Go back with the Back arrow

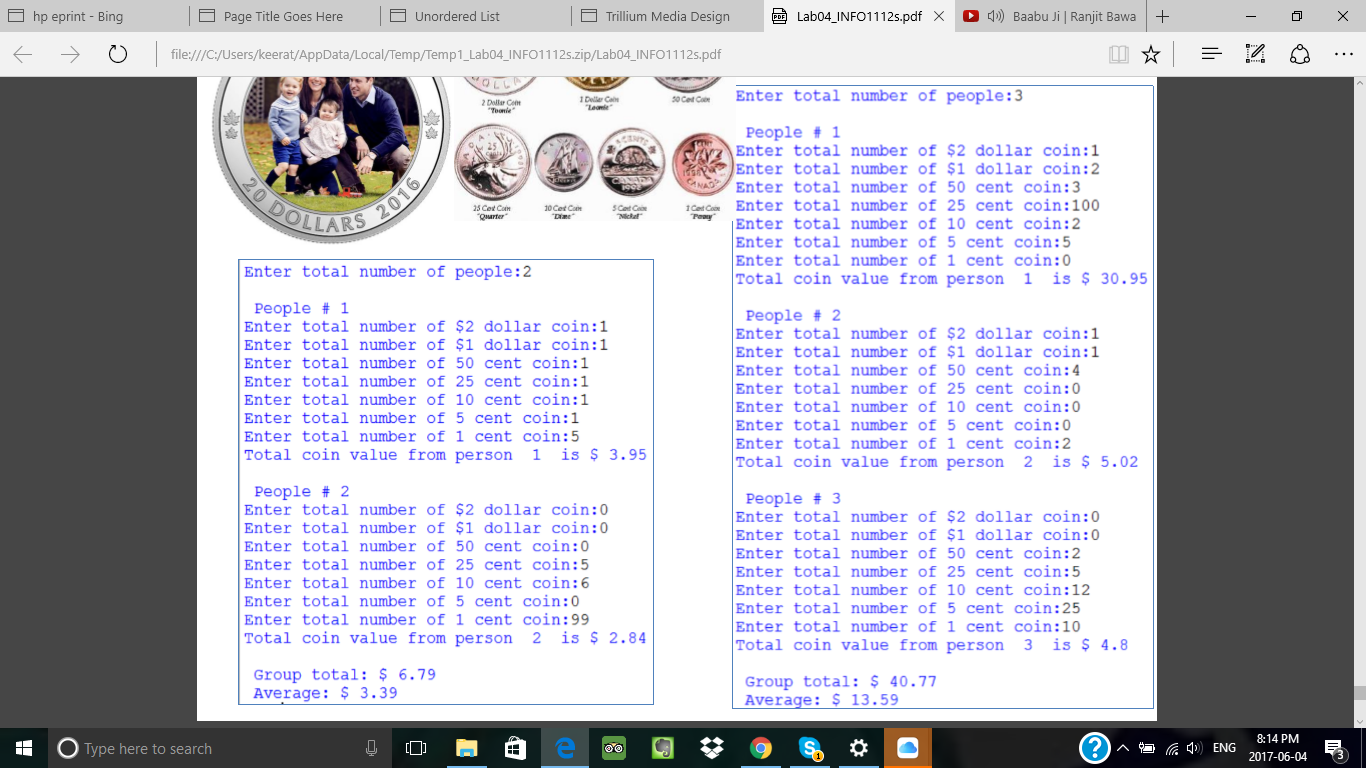[x=23, y=54]
